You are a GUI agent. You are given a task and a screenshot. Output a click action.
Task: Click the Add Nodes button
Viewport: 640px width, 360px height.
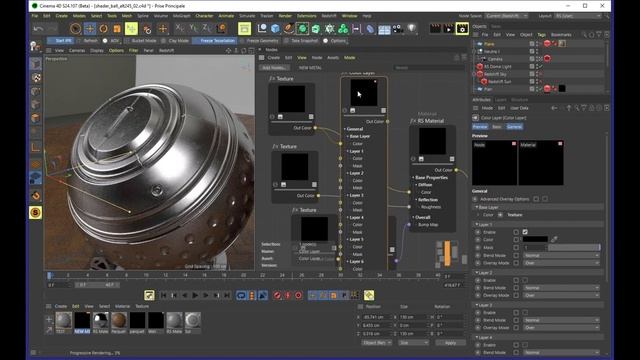274,68
